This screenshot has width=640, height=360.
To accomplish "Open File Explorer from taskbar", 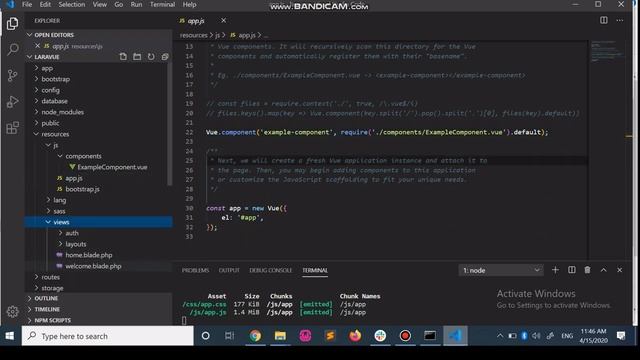I will pos(280,336).
